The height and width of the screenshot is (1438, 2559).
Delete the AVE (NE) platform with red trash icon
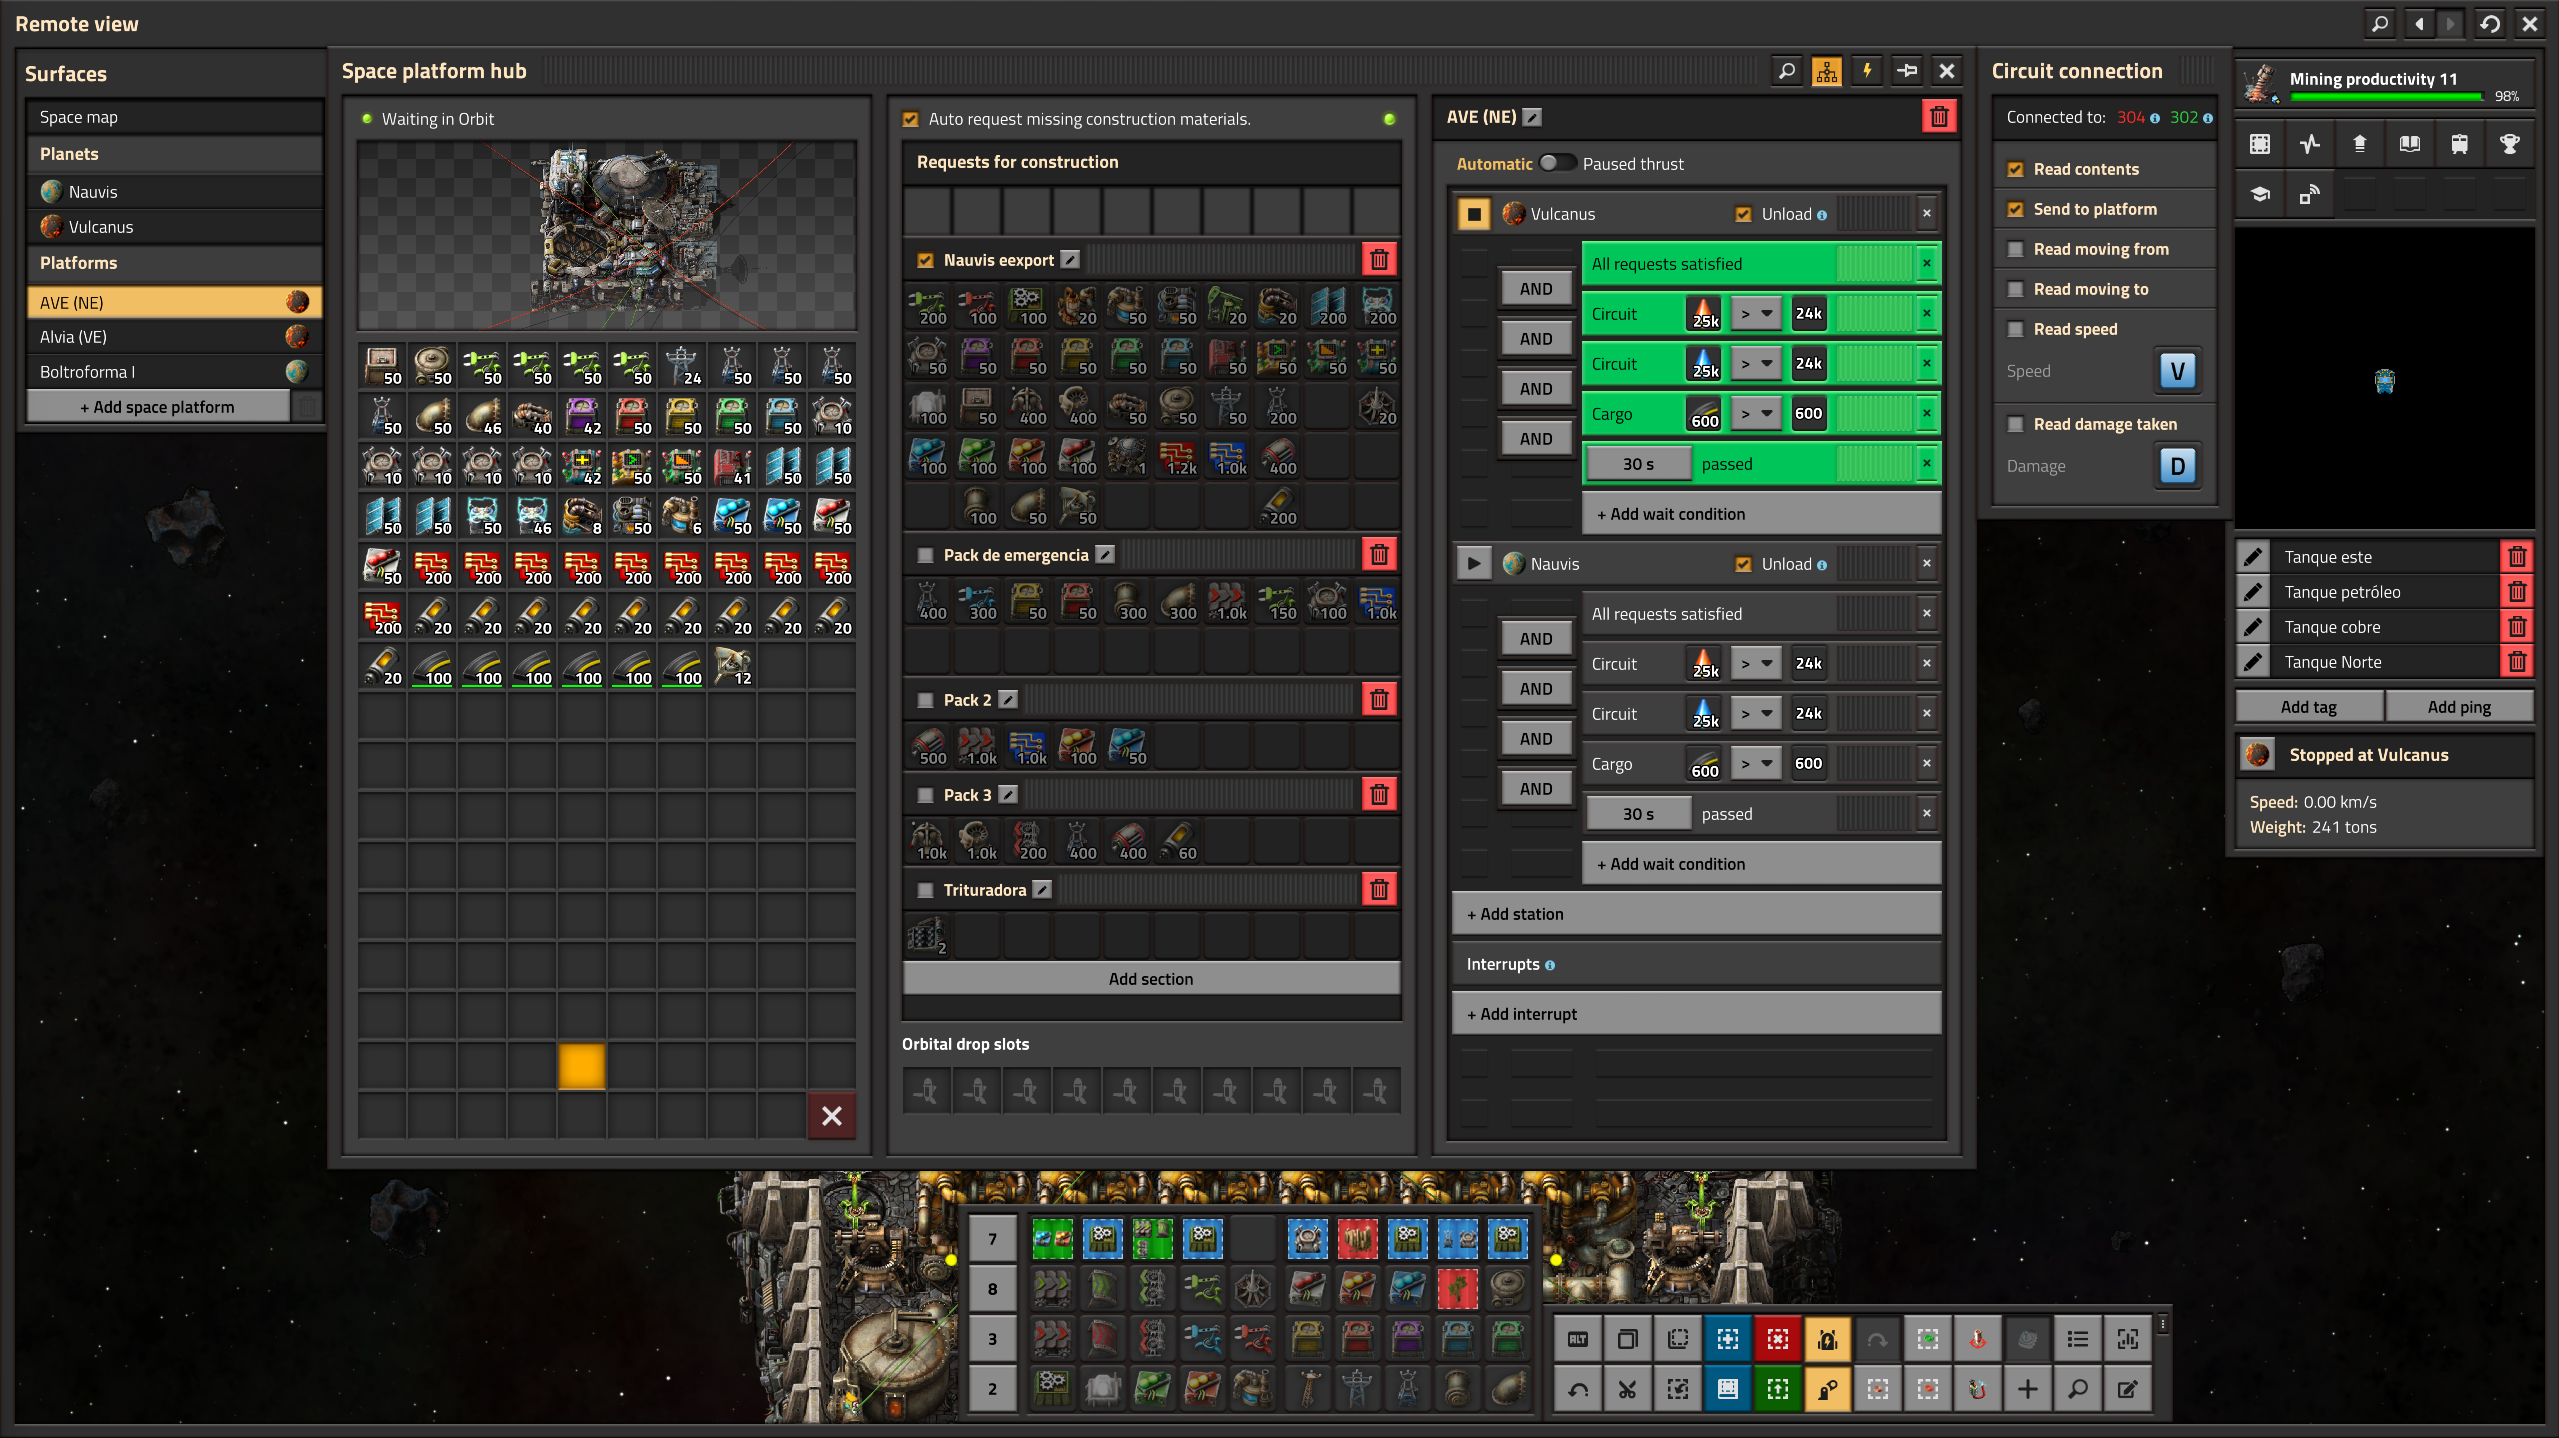[x=1939, y=117]
